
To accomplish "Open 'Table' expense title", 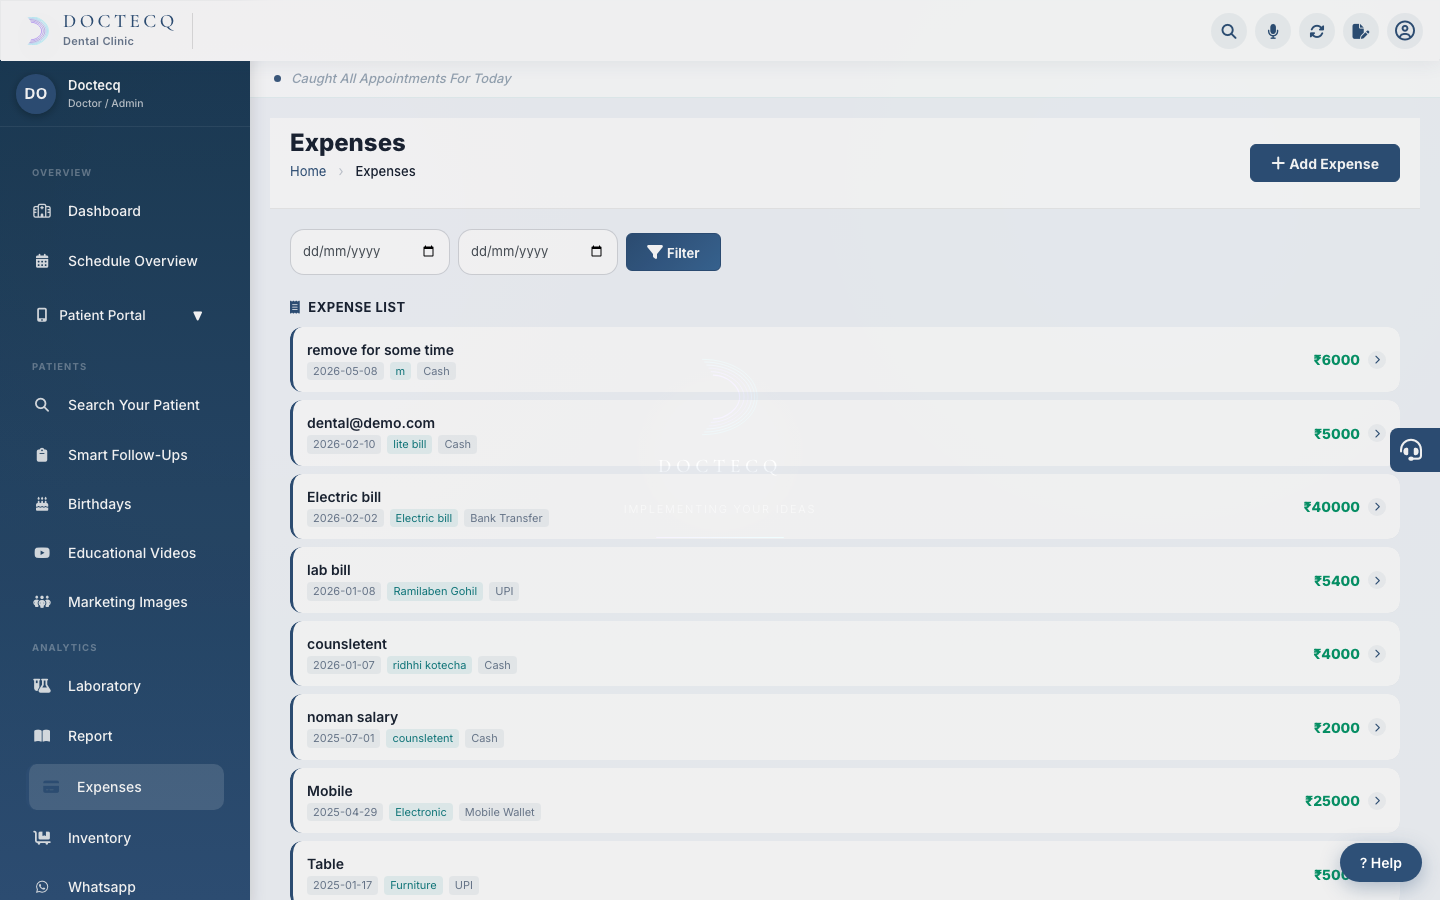I will [x=325, y=864].
